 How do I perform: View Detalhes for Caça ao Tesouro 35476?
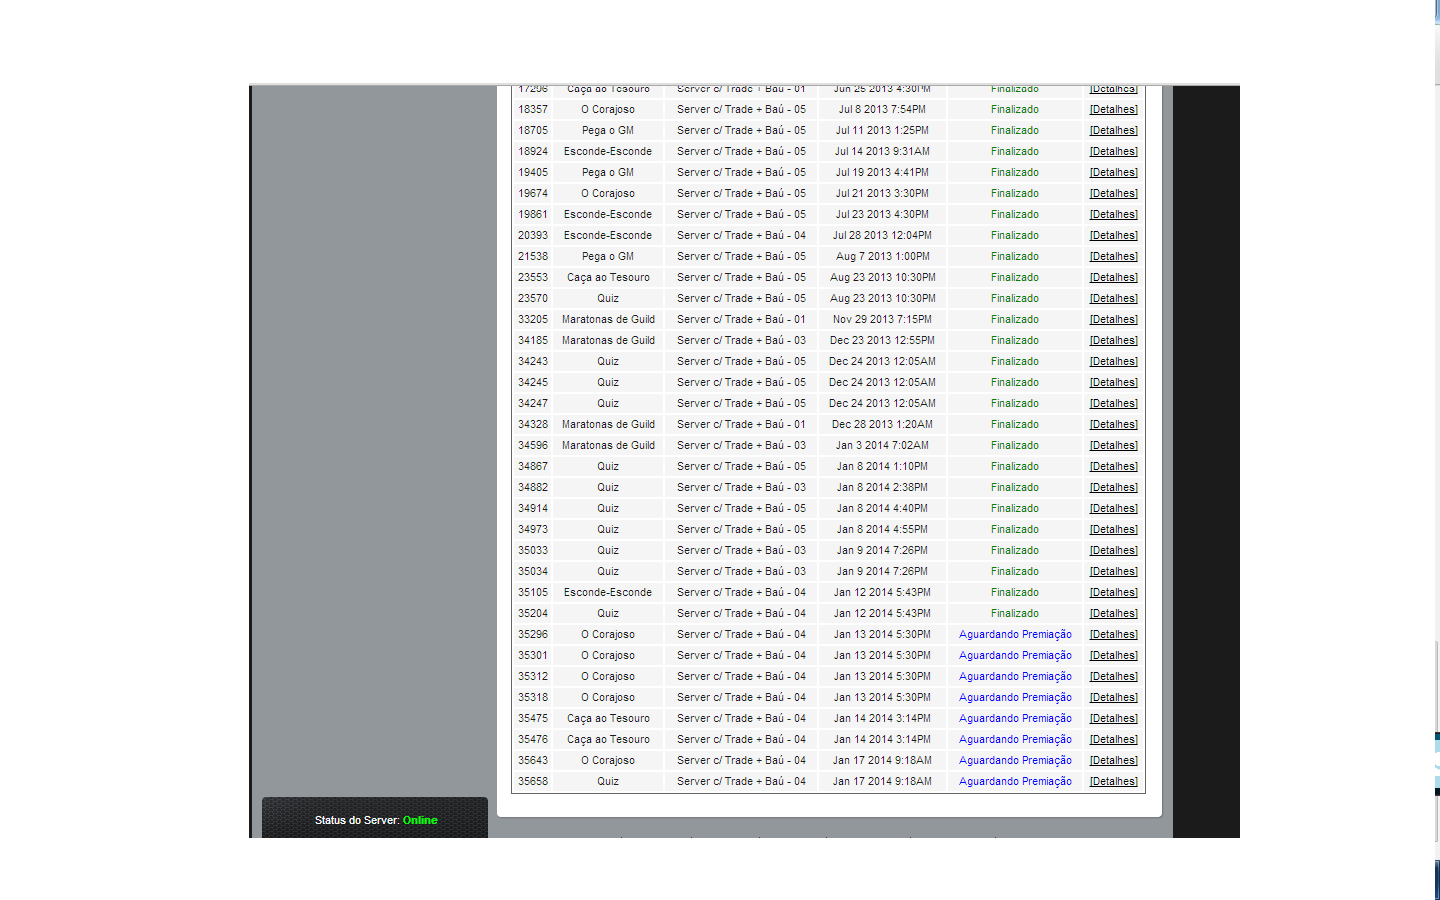click(x=1113, y=740)
